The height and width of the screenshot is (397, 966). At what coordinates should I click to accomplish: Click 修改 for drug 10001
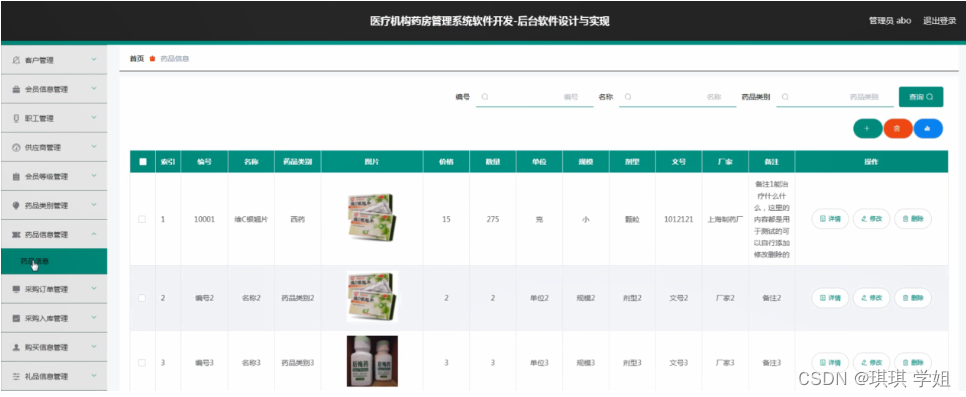[871, 219]
